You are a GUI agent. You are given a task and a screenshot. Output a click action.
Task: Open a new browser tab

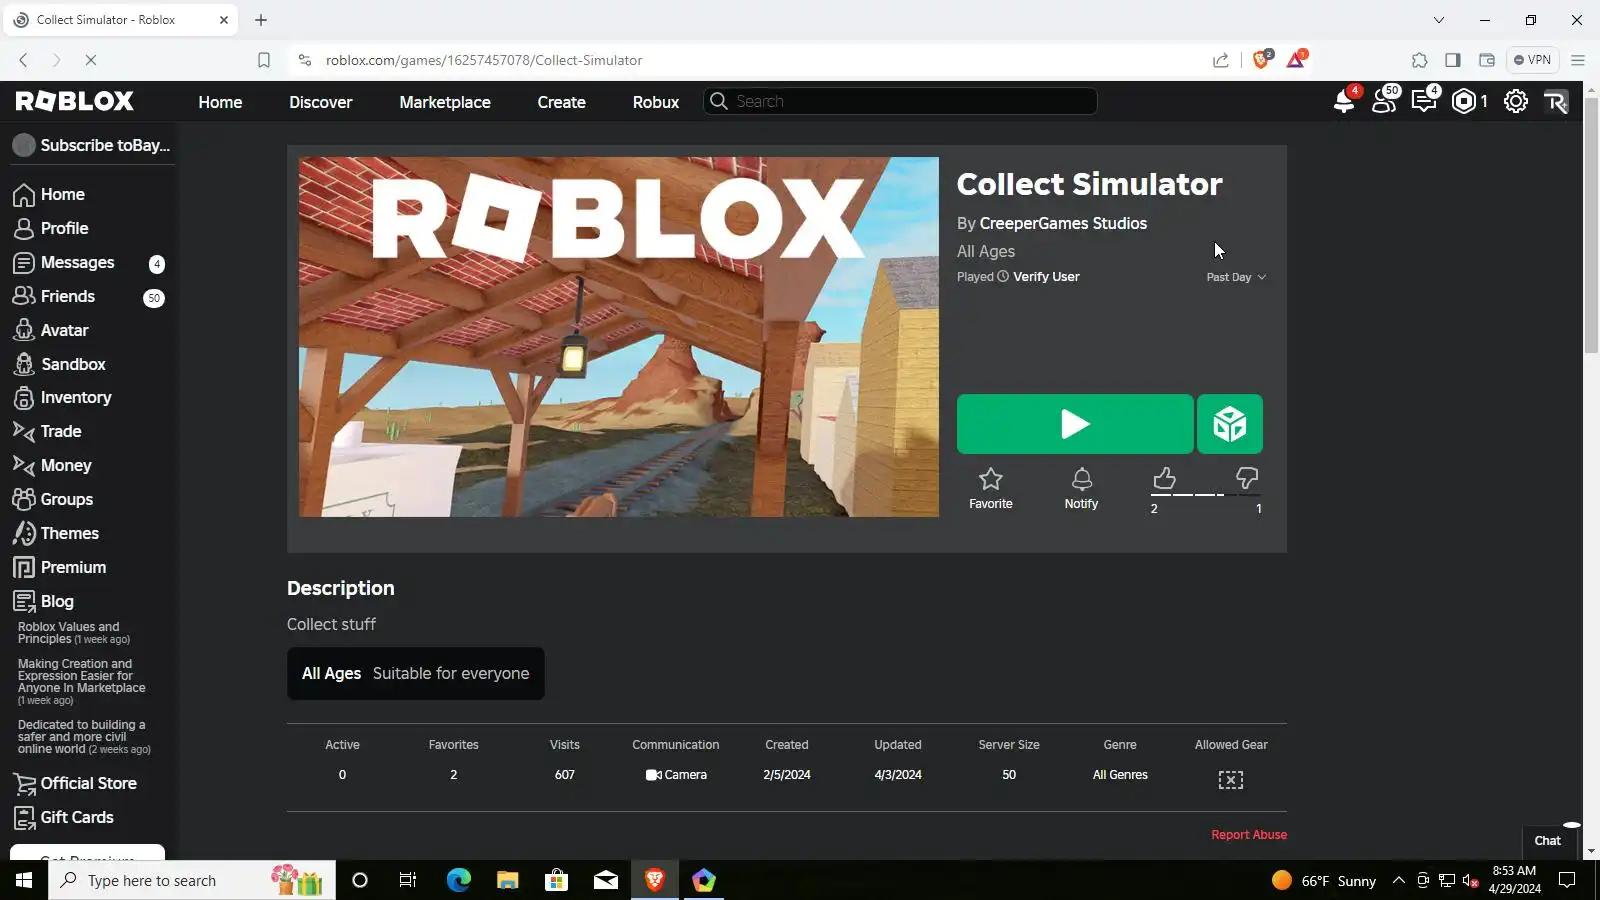261,20
